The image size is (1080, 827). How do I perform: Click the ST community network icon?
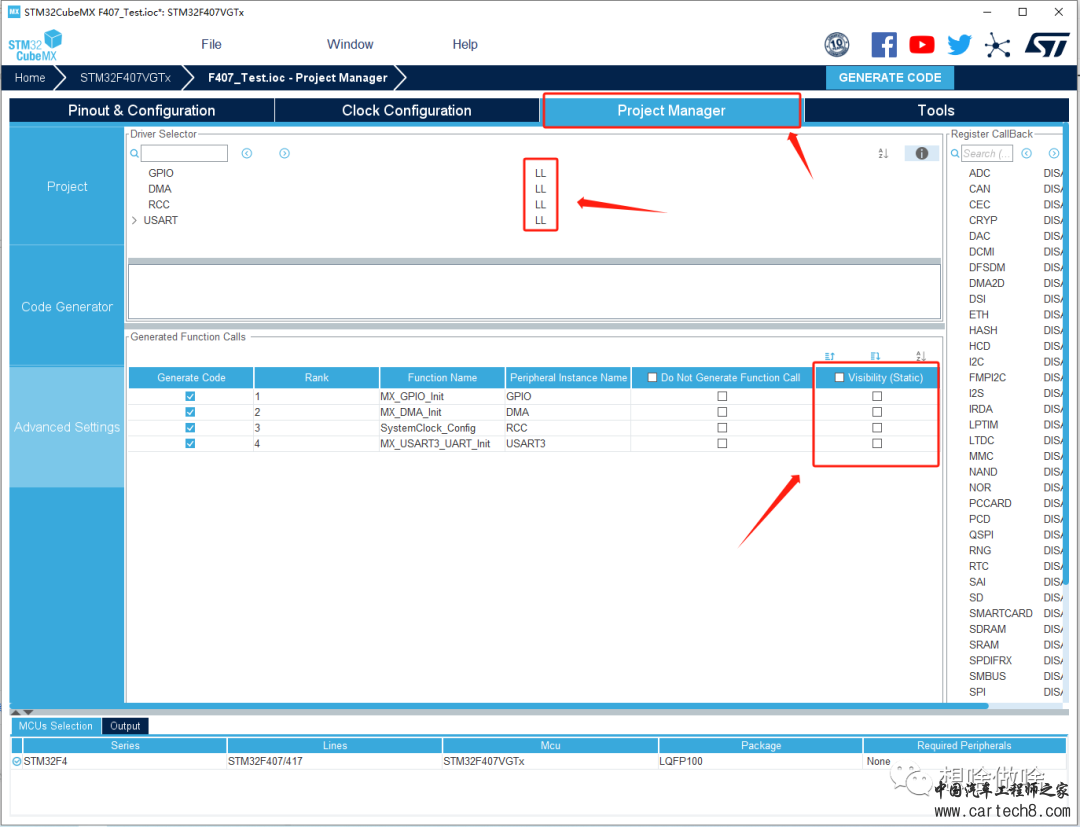coord(997,45)
